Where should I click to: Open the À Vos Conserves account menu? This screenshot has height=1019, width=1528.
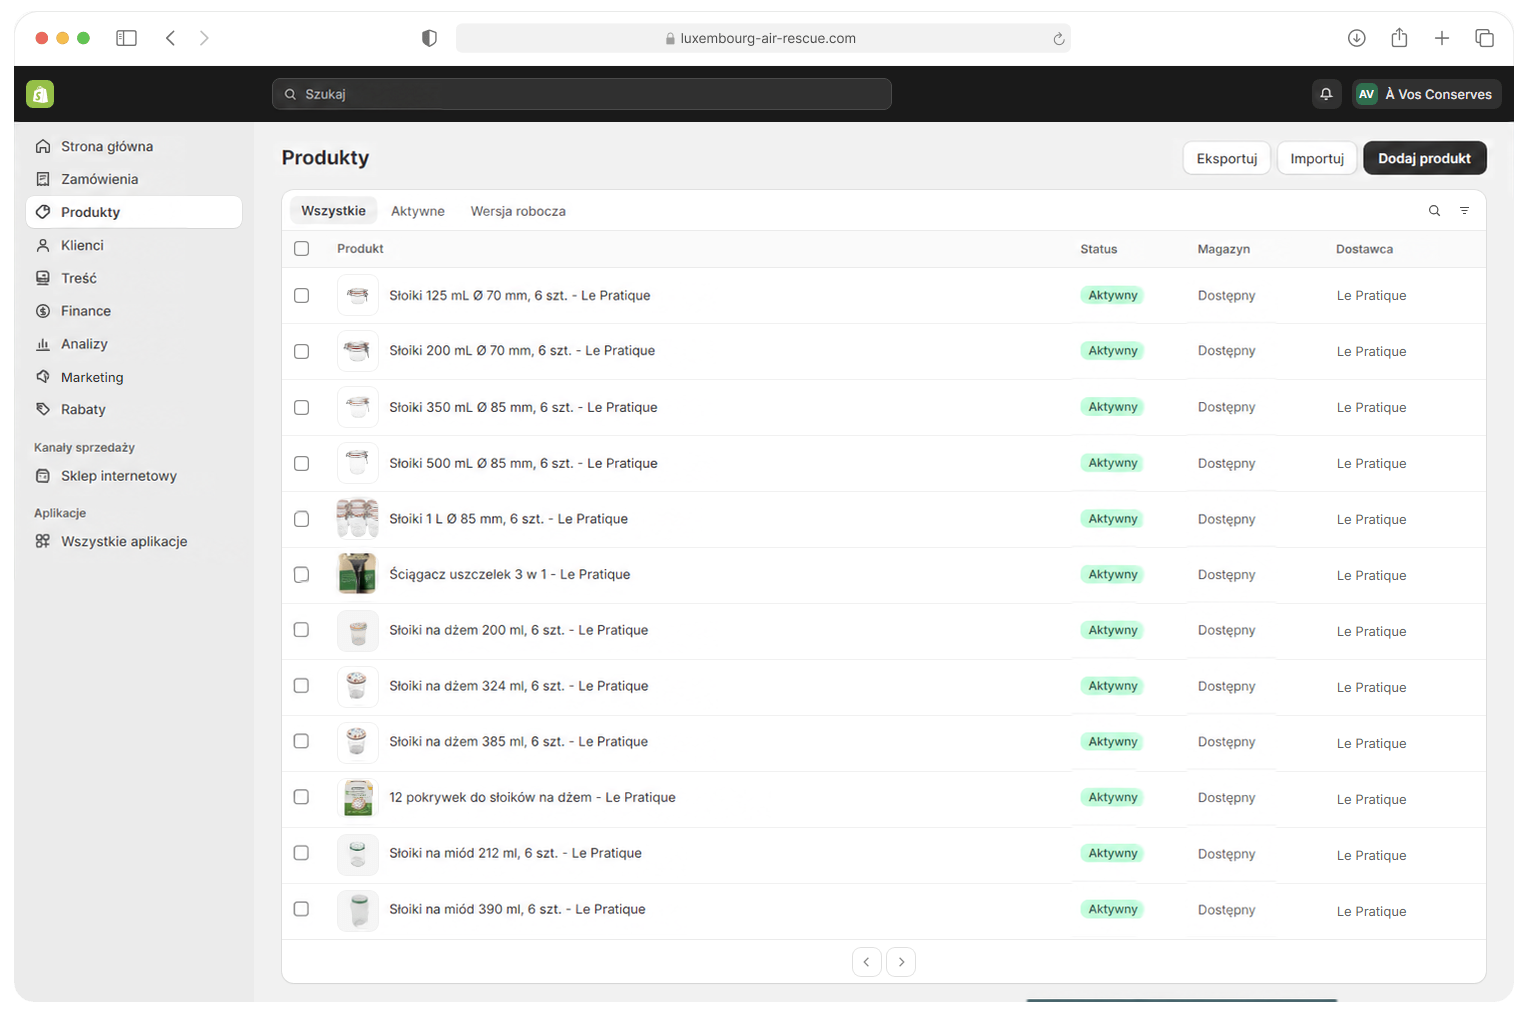pos(1426,94)
